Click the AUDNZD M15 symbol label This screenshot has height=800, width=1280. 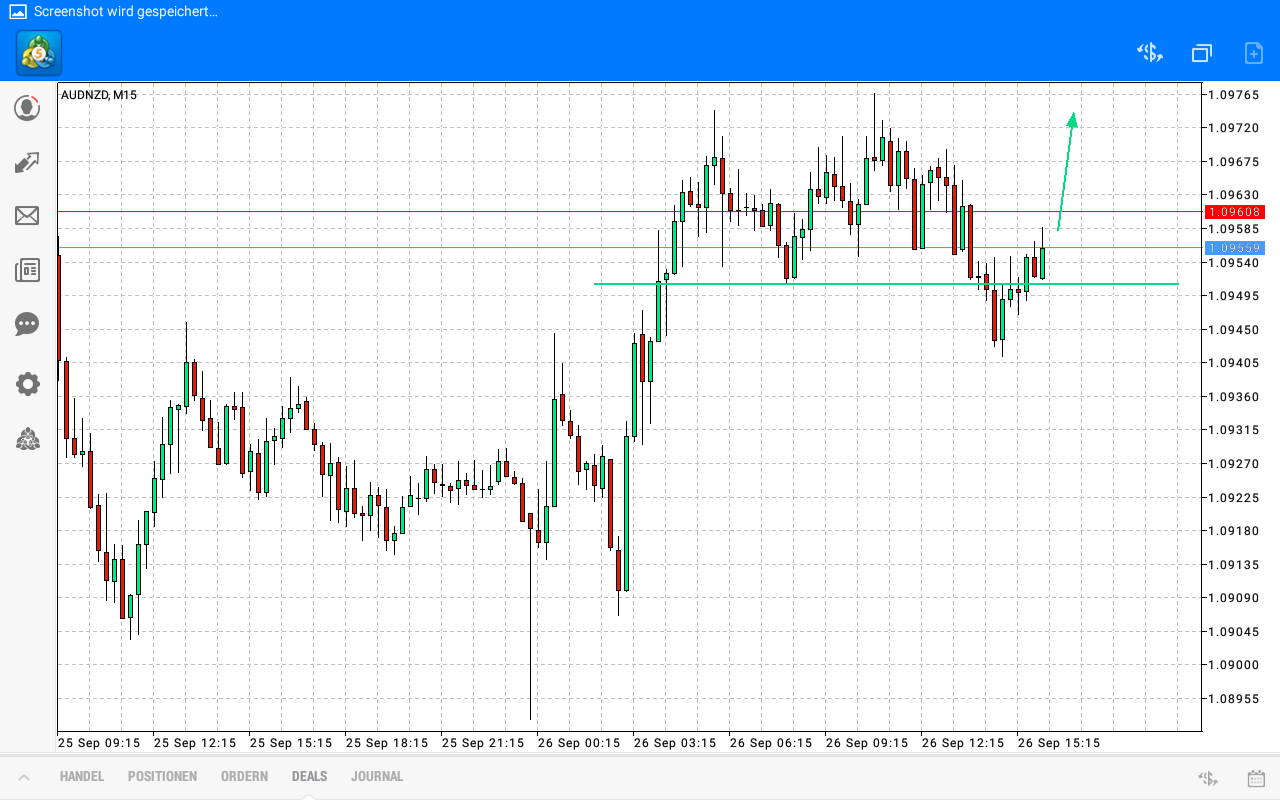pyautogui.click(x=97, y=95)
